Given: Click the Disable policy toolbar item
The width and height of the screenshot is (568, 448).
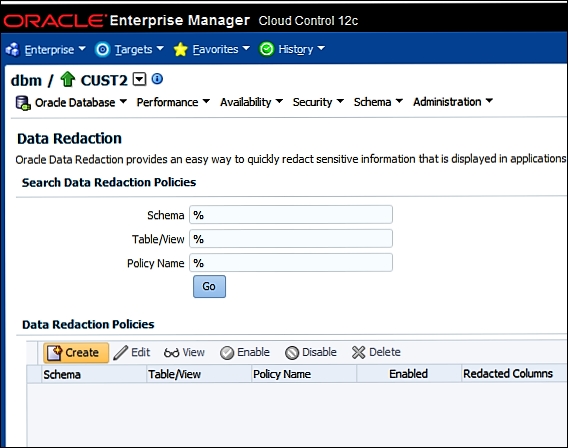Looking at the screenshot, I should 311,352.
